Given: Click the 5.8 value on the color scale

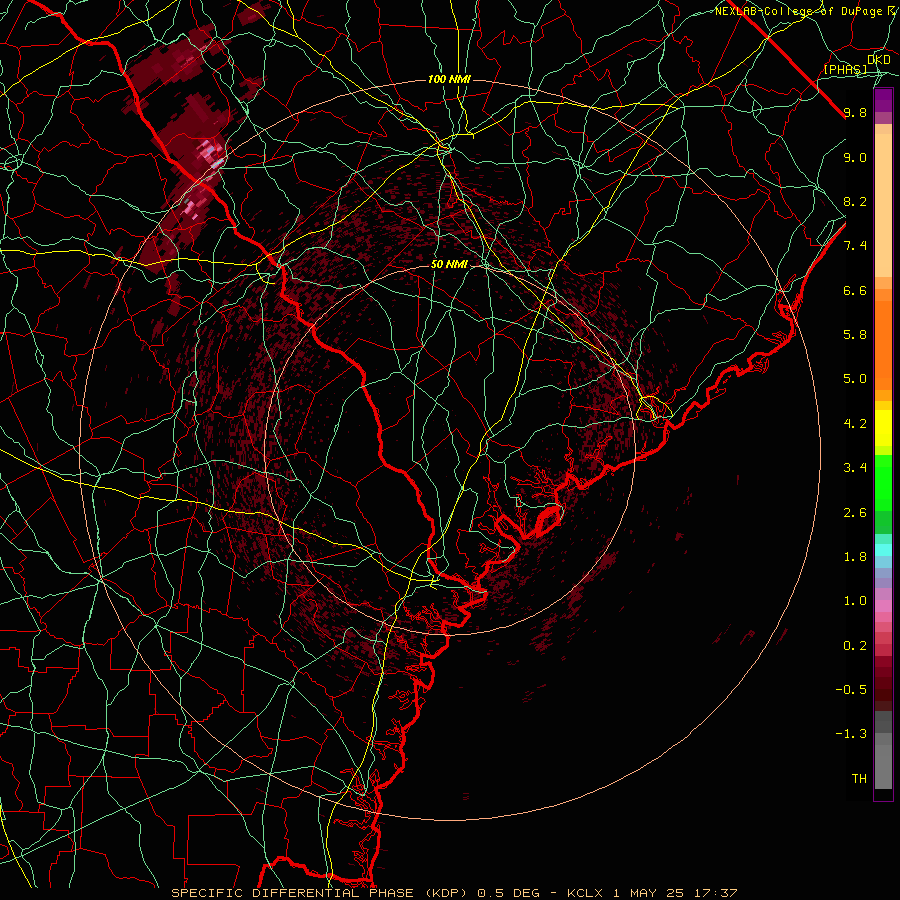Looking at the screenshot, I should click(855, 335).
